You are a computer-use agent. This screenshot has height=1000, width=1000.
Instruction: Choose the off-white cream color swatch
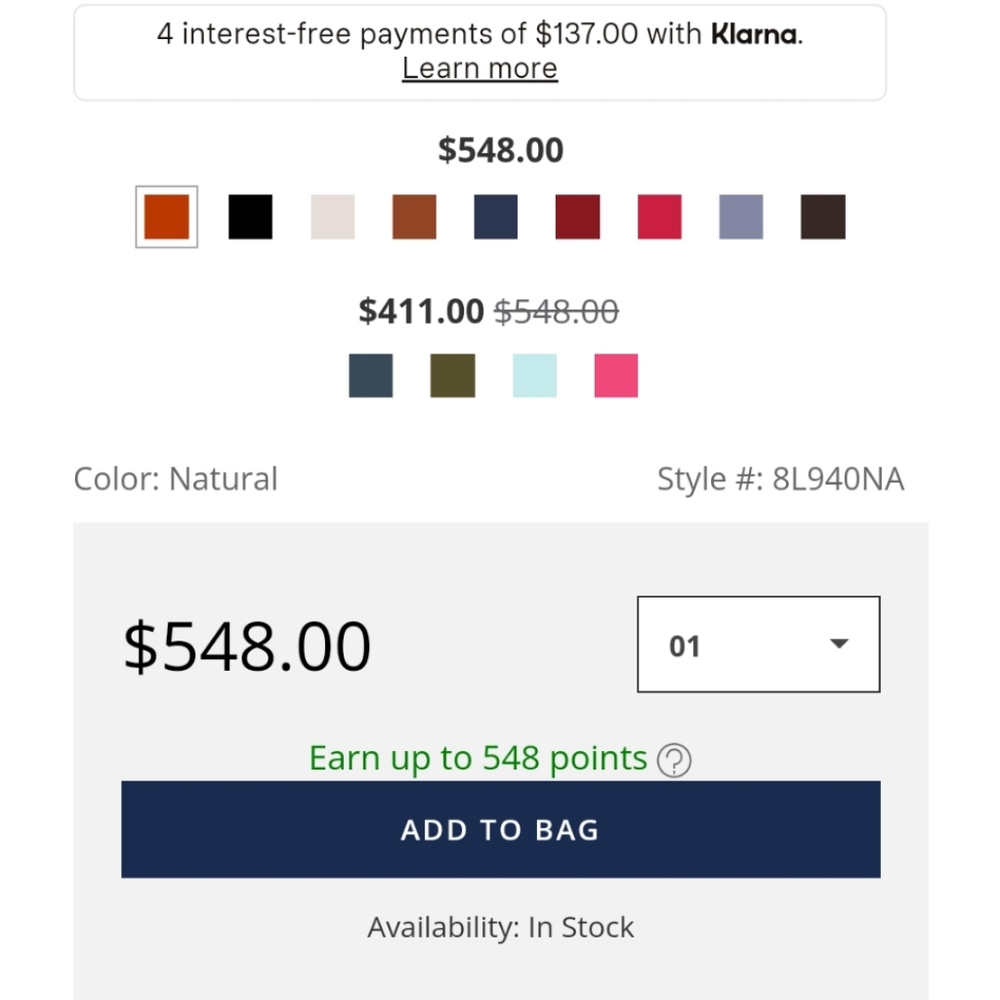(x=332, y=217)
